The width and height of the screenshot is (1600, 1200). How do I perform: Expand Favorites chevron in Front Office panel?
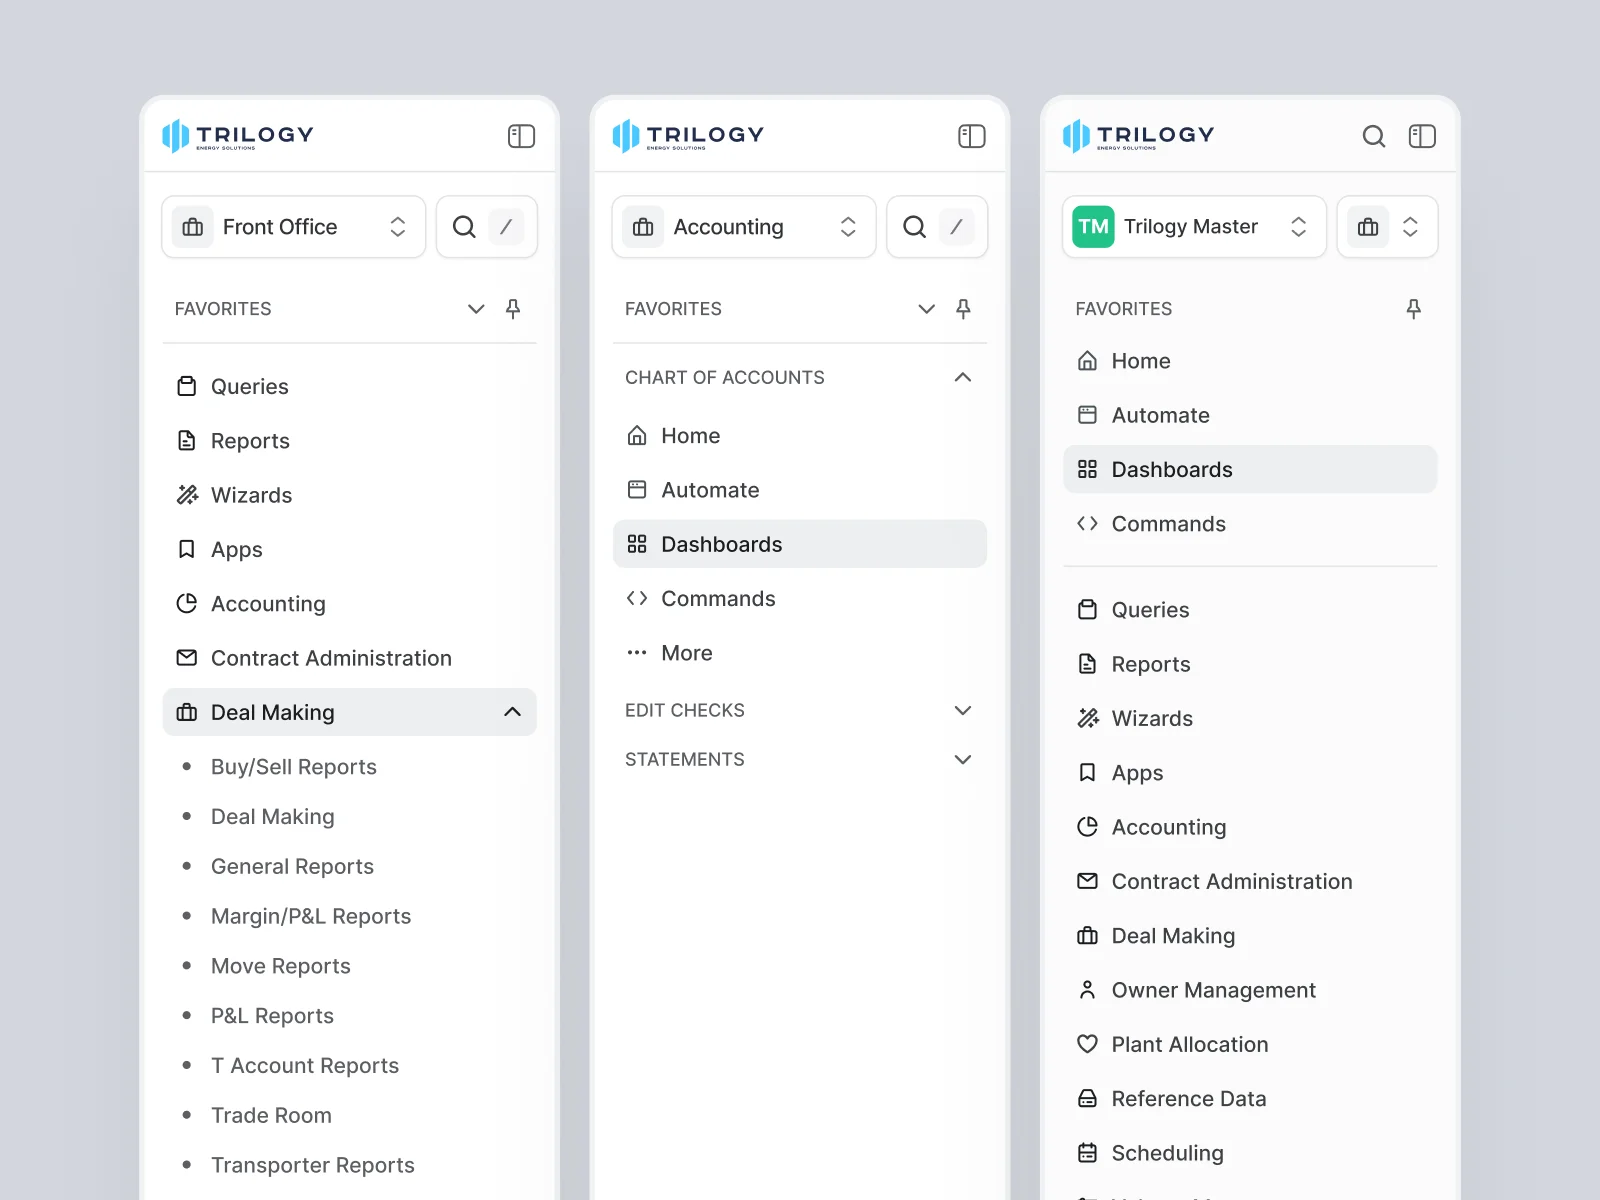476,309
